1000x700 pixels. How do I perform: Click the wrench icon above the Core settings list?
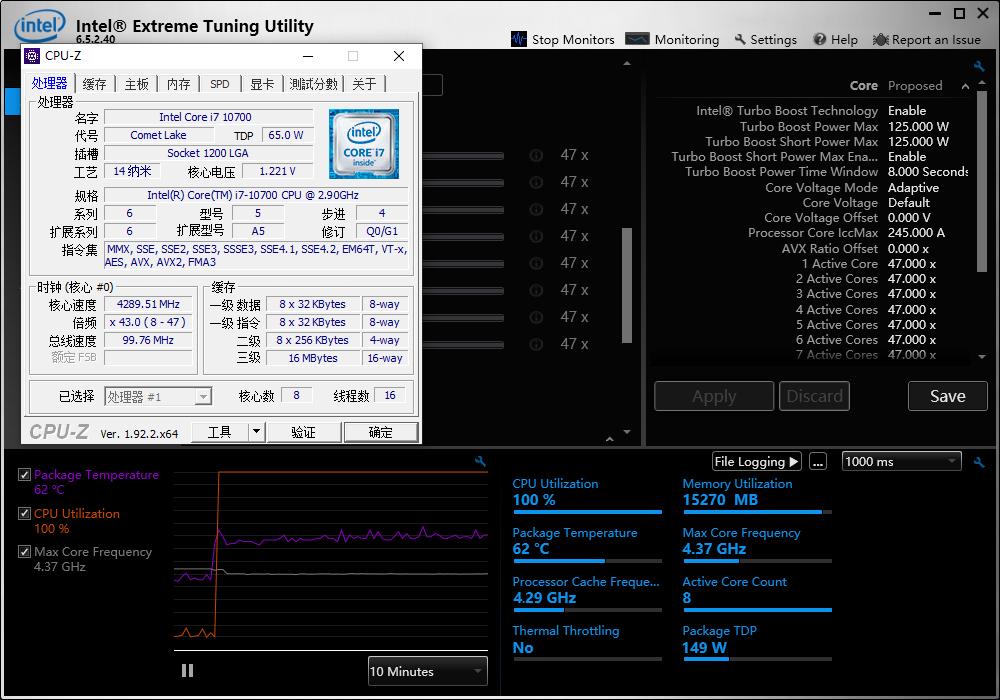pos(979,67)
